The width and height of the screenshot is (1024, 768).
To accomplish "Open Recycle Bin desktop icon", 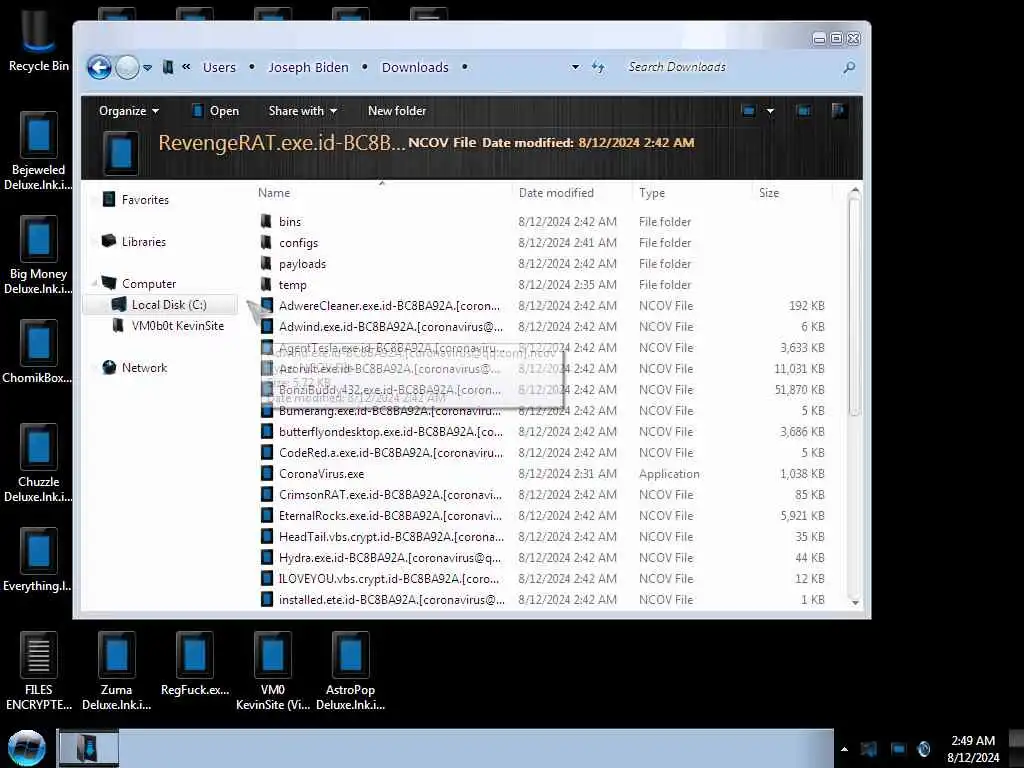I will point(38,39).
